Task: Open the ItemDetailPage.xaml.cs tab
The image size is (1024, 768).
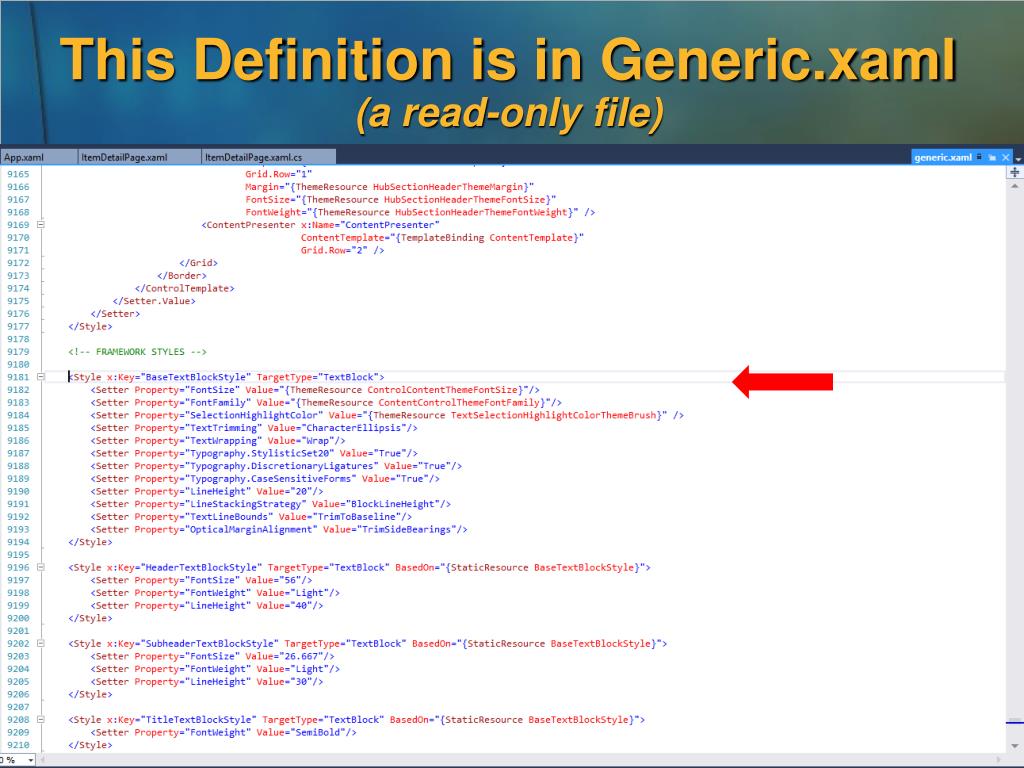Action: [253, 157]
